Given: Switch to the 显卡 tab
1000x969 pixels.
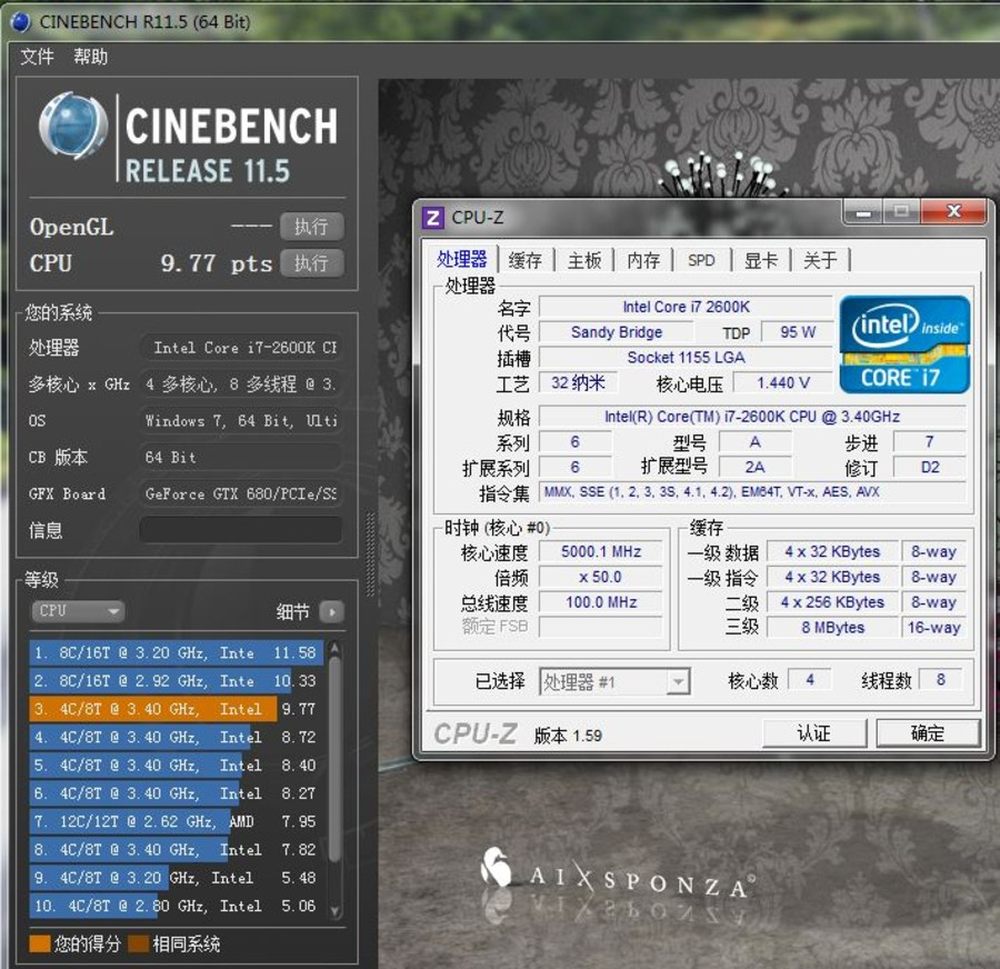Looking at the screenshot, I should tap(760, 260).
